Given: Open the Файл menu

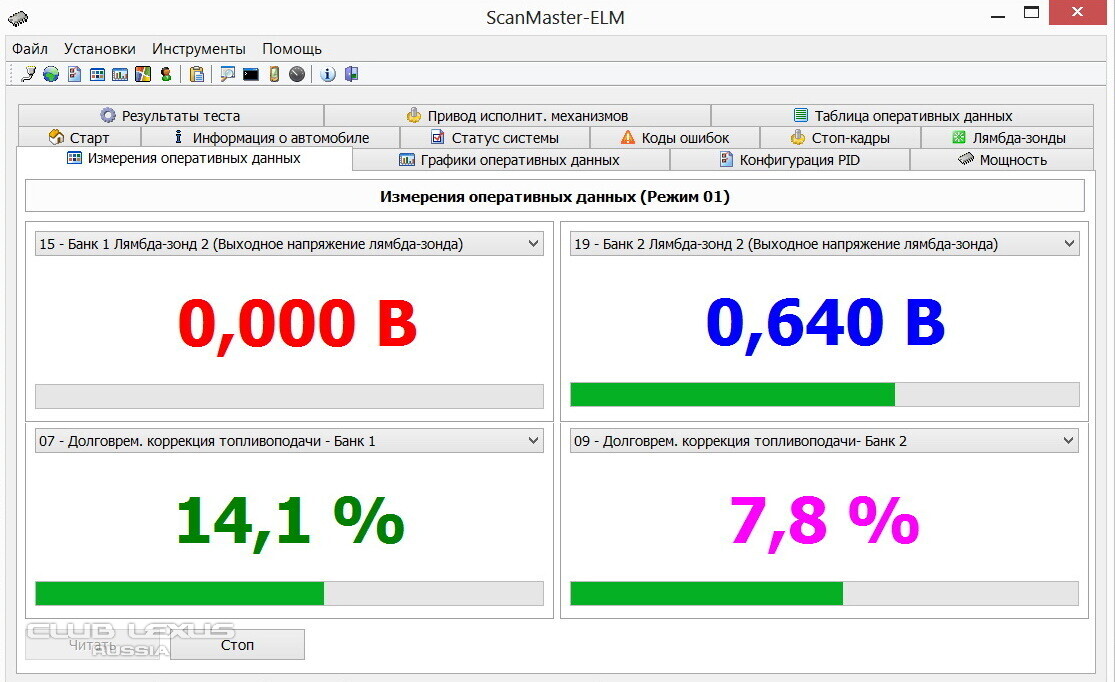Looking at the screenshot, I should pos(30,48).
